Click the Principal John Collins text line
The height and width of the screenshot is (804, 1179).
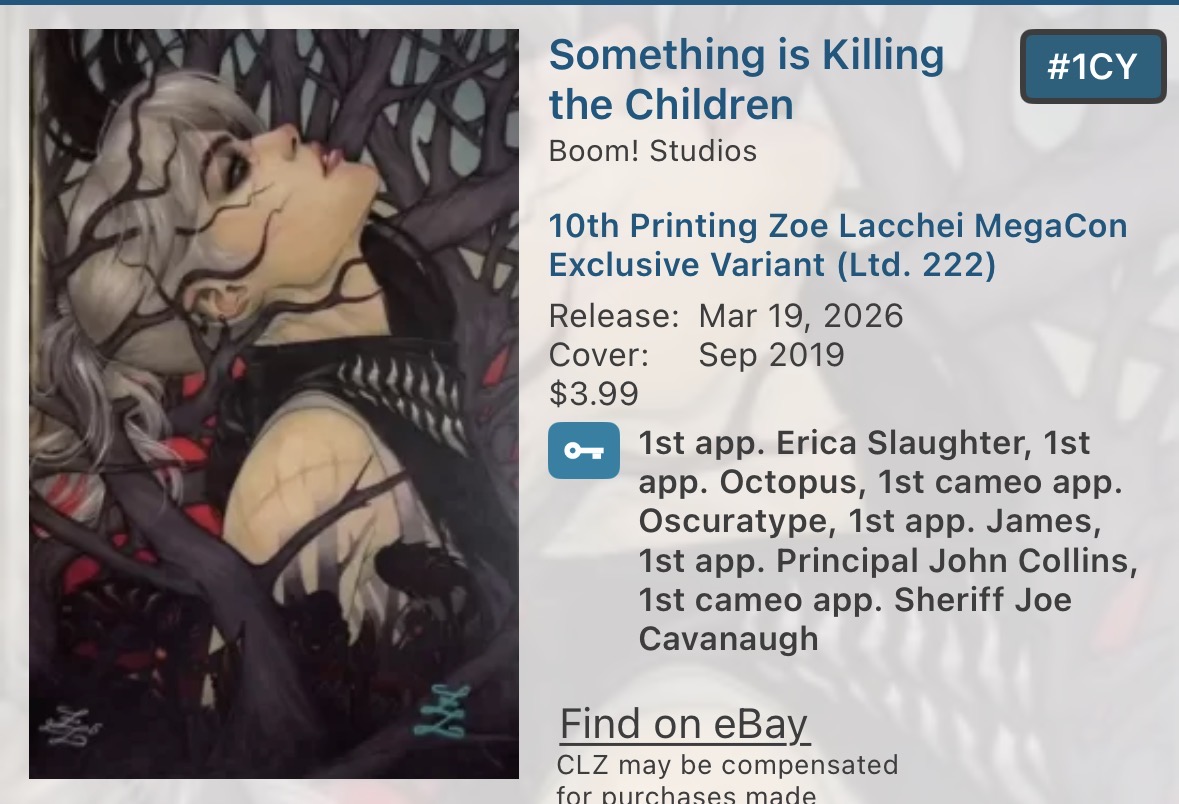[x=888, y=560]
